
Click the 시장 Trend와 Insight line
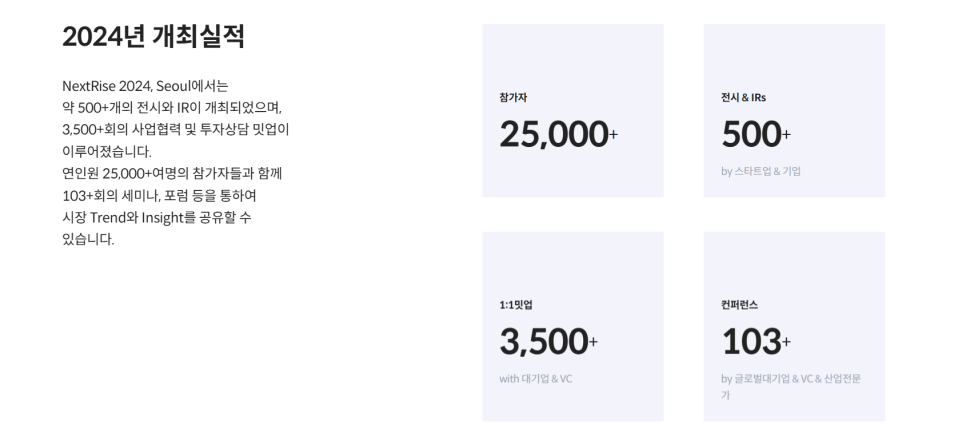(157, 218)
